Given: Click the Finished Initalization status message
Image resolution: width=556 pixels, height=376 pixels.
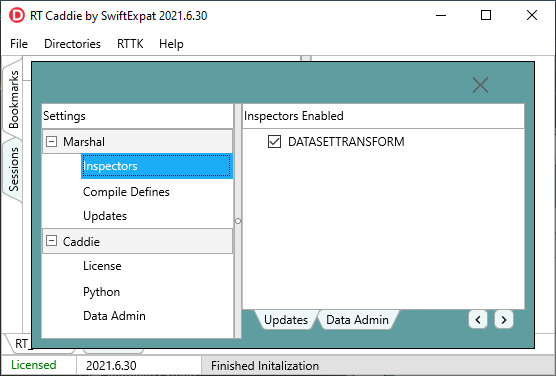Looking at the screenshot, I should (x=265, y=366).
